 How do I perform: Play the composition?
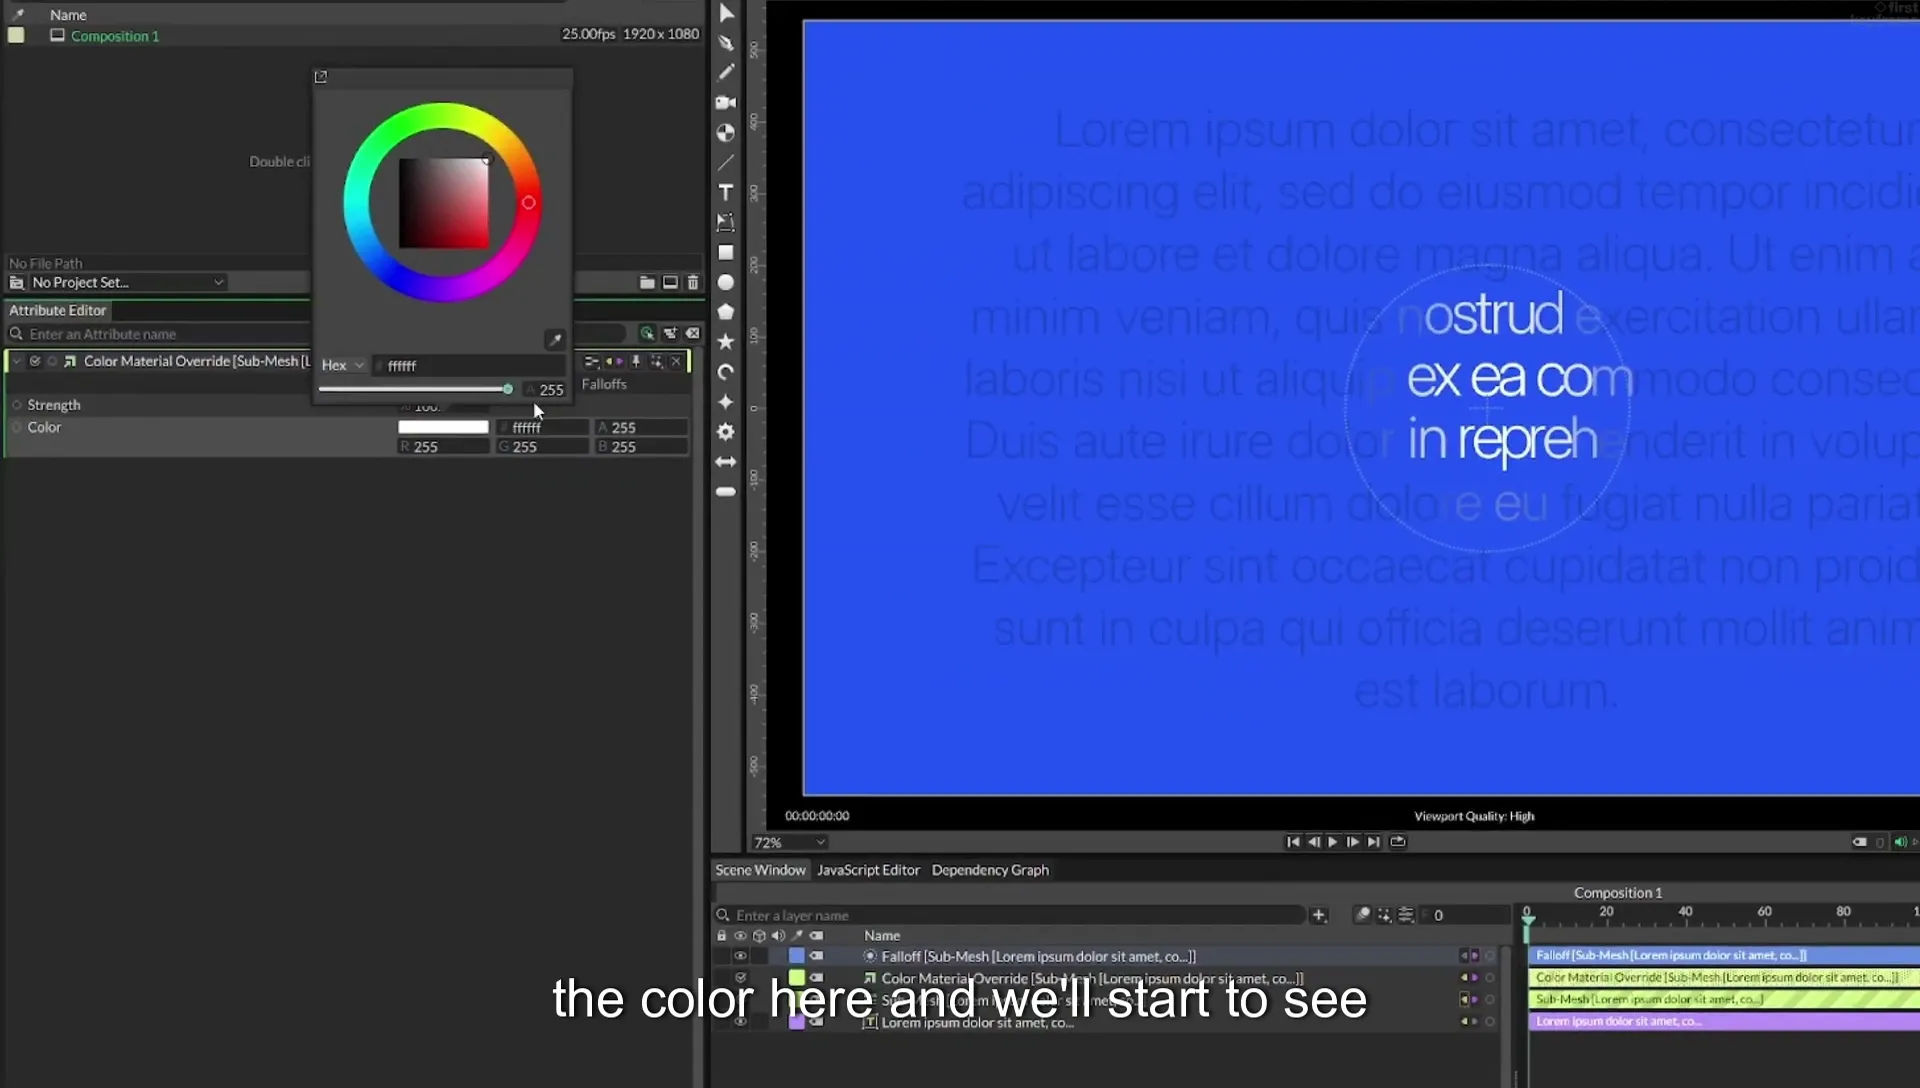coord(1333,842)
